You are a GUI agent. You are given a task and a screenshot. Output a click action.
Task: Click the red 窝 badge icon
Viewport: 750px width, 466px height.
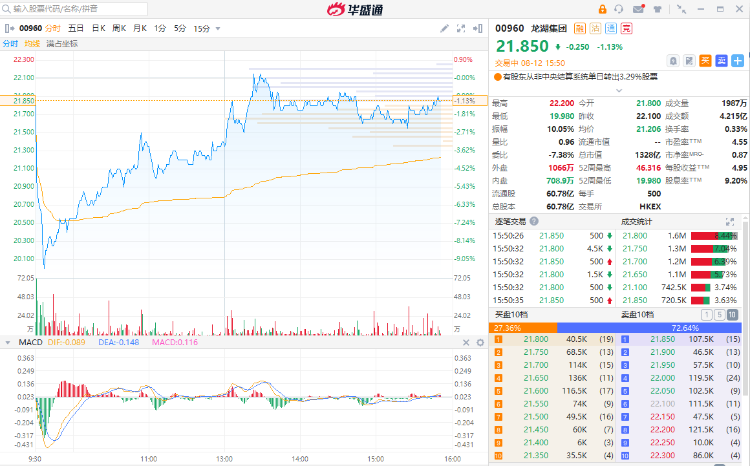click(x=627, y=28)
